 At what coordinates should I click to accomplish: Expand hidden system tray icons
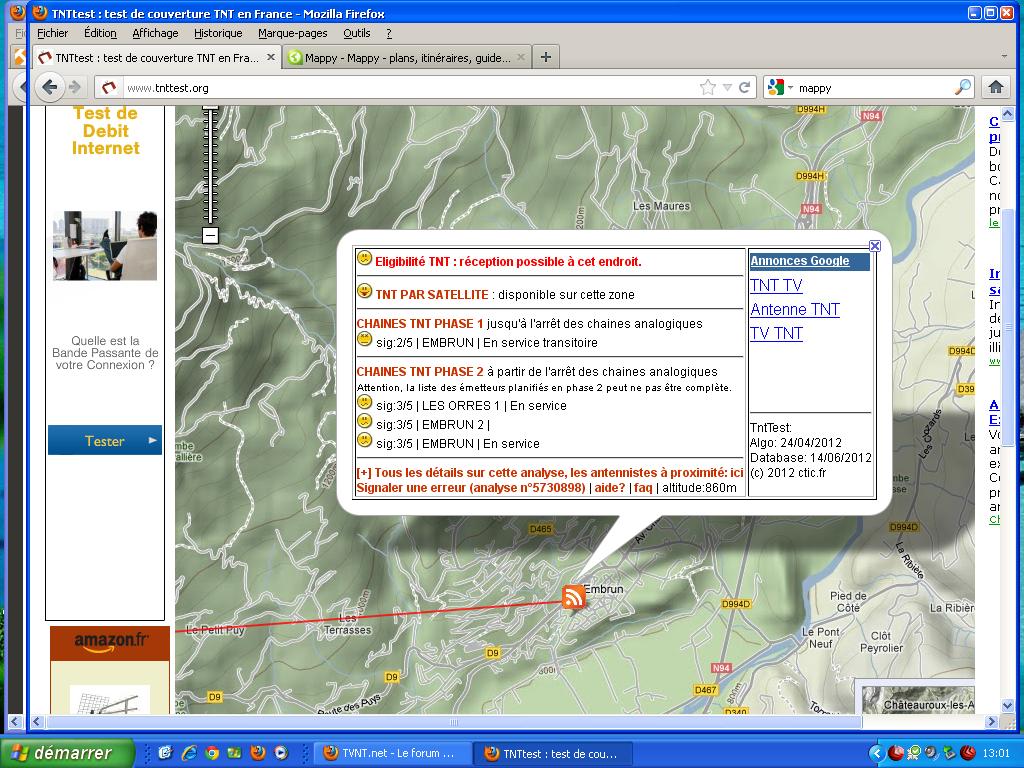click(876, 753)
